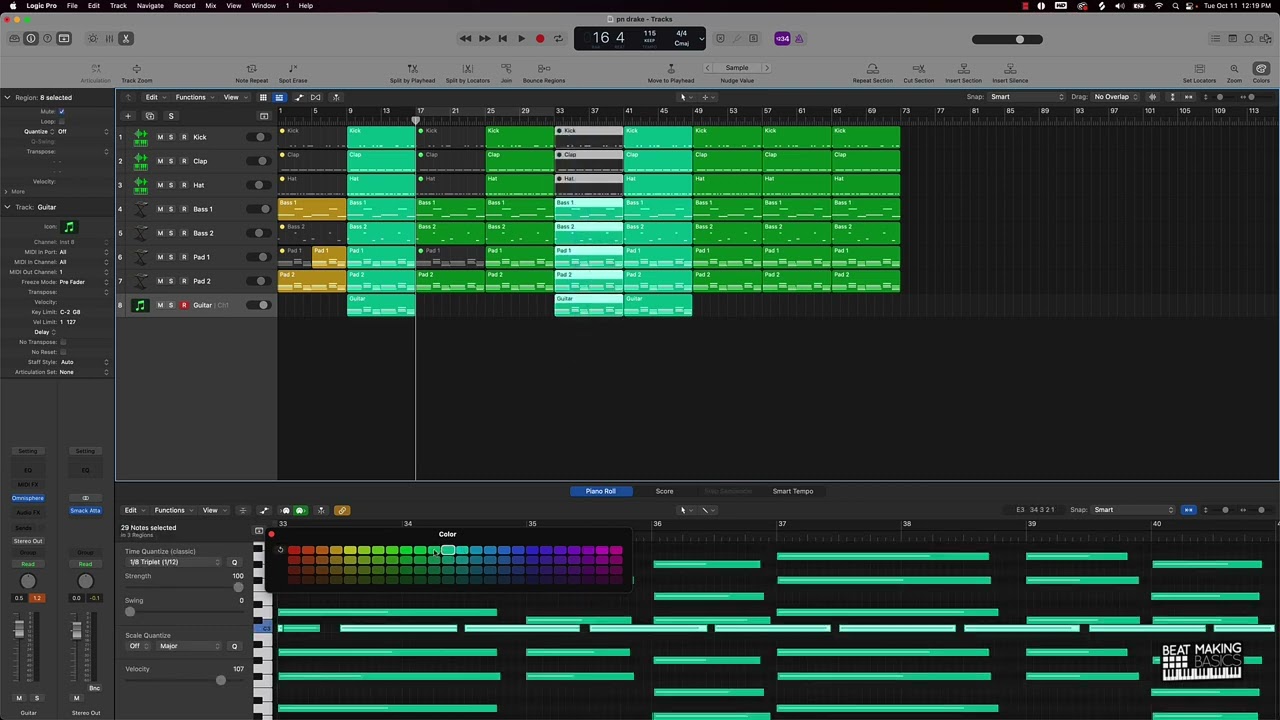Open the tracks area Edit dropdown

pyautogui.click(x=154, y=97)
